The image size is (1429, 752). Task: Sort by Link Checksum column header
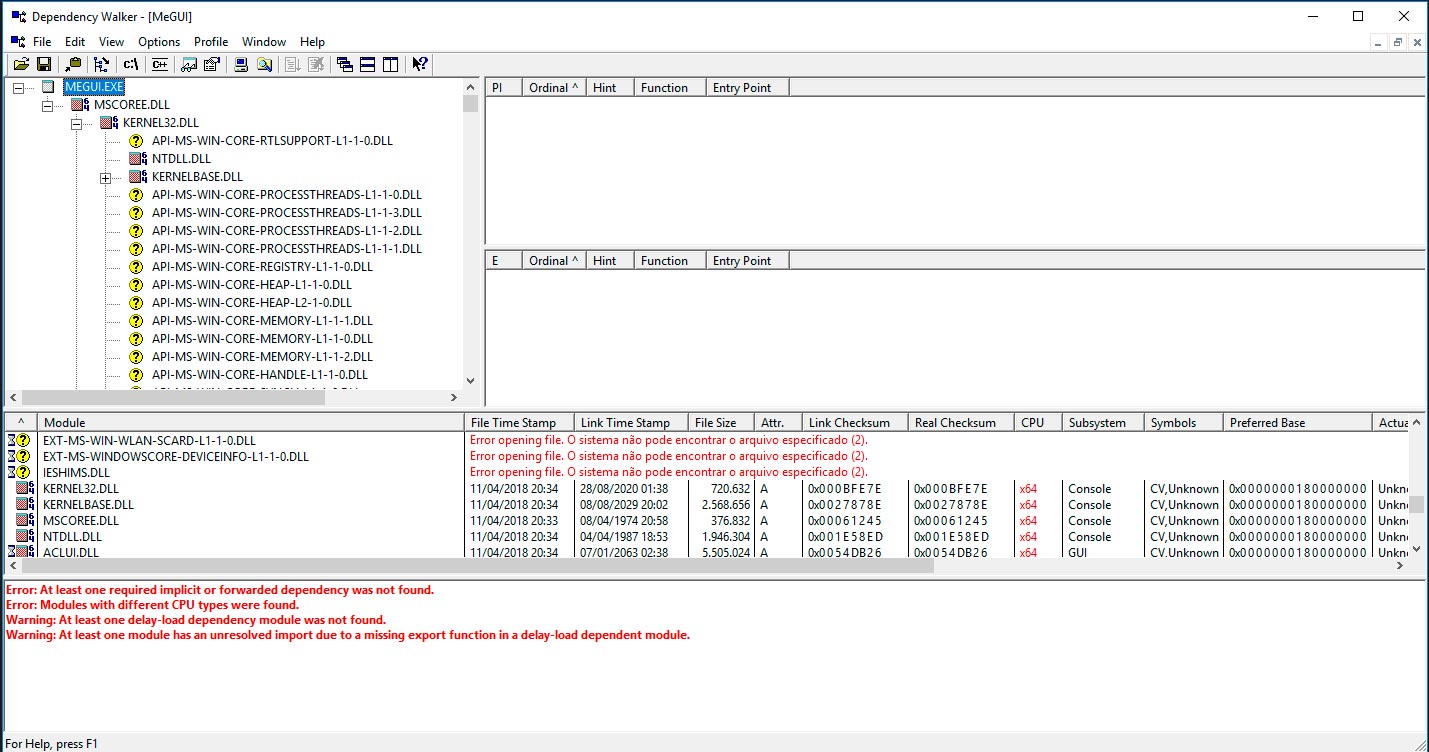855,422
